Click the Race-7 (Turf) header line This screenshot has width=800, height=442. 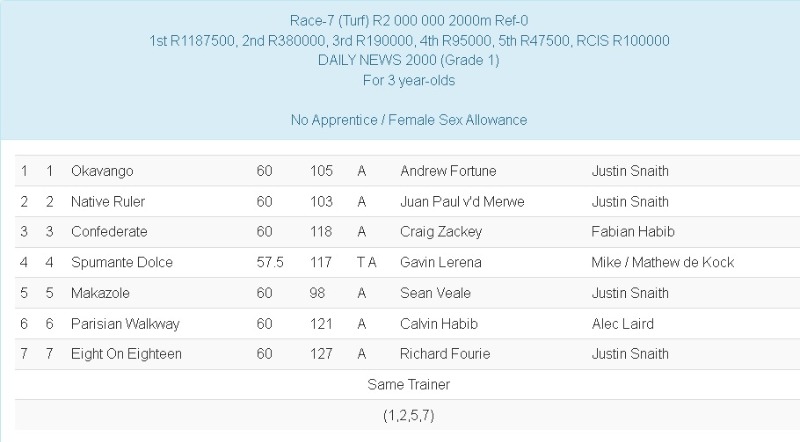(409, 20)
